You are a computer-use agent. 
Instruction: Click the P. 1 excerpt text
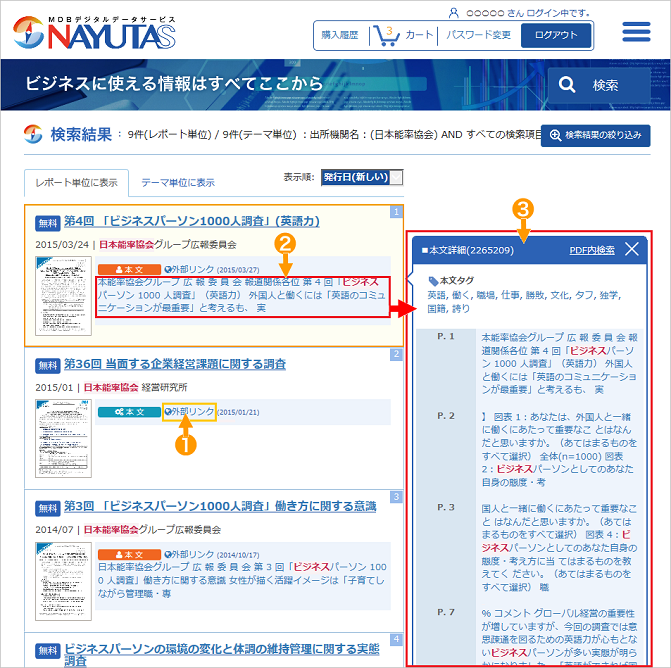point(559,363)
